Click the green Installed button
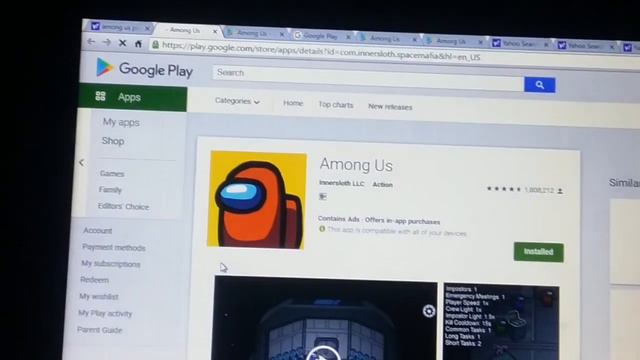The image size is (640, 360). tap(539, 252)
